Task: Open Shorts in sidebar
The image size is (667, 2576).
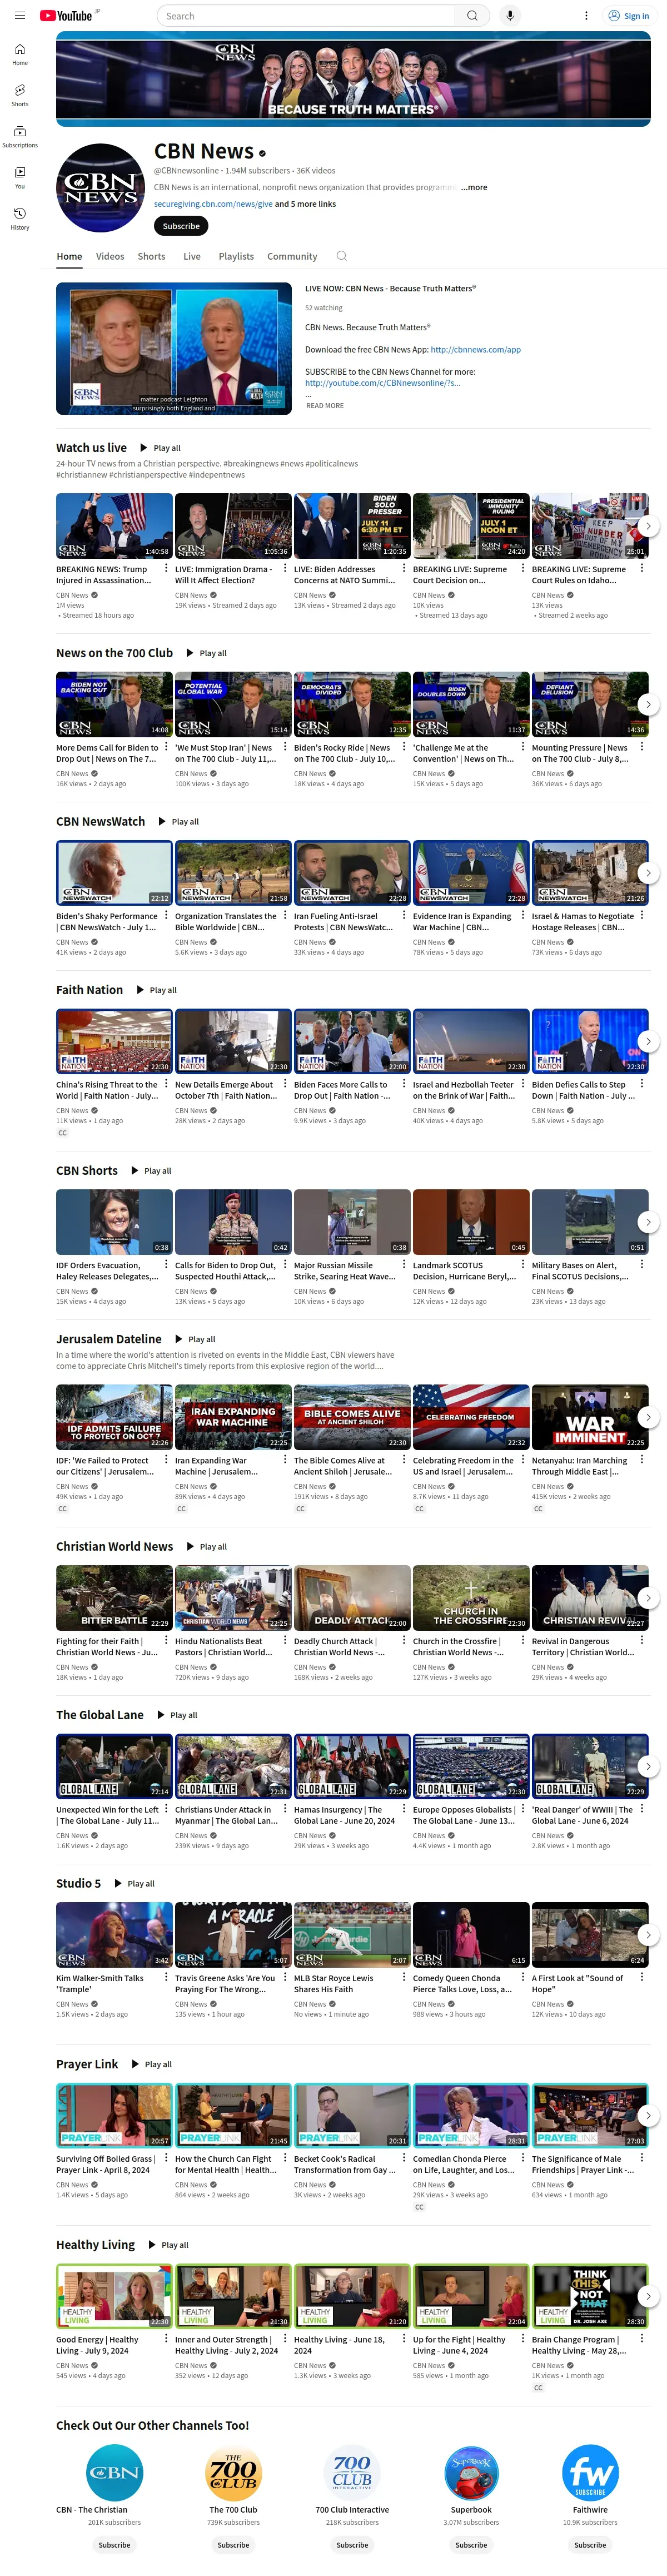Action: (20, 95)
